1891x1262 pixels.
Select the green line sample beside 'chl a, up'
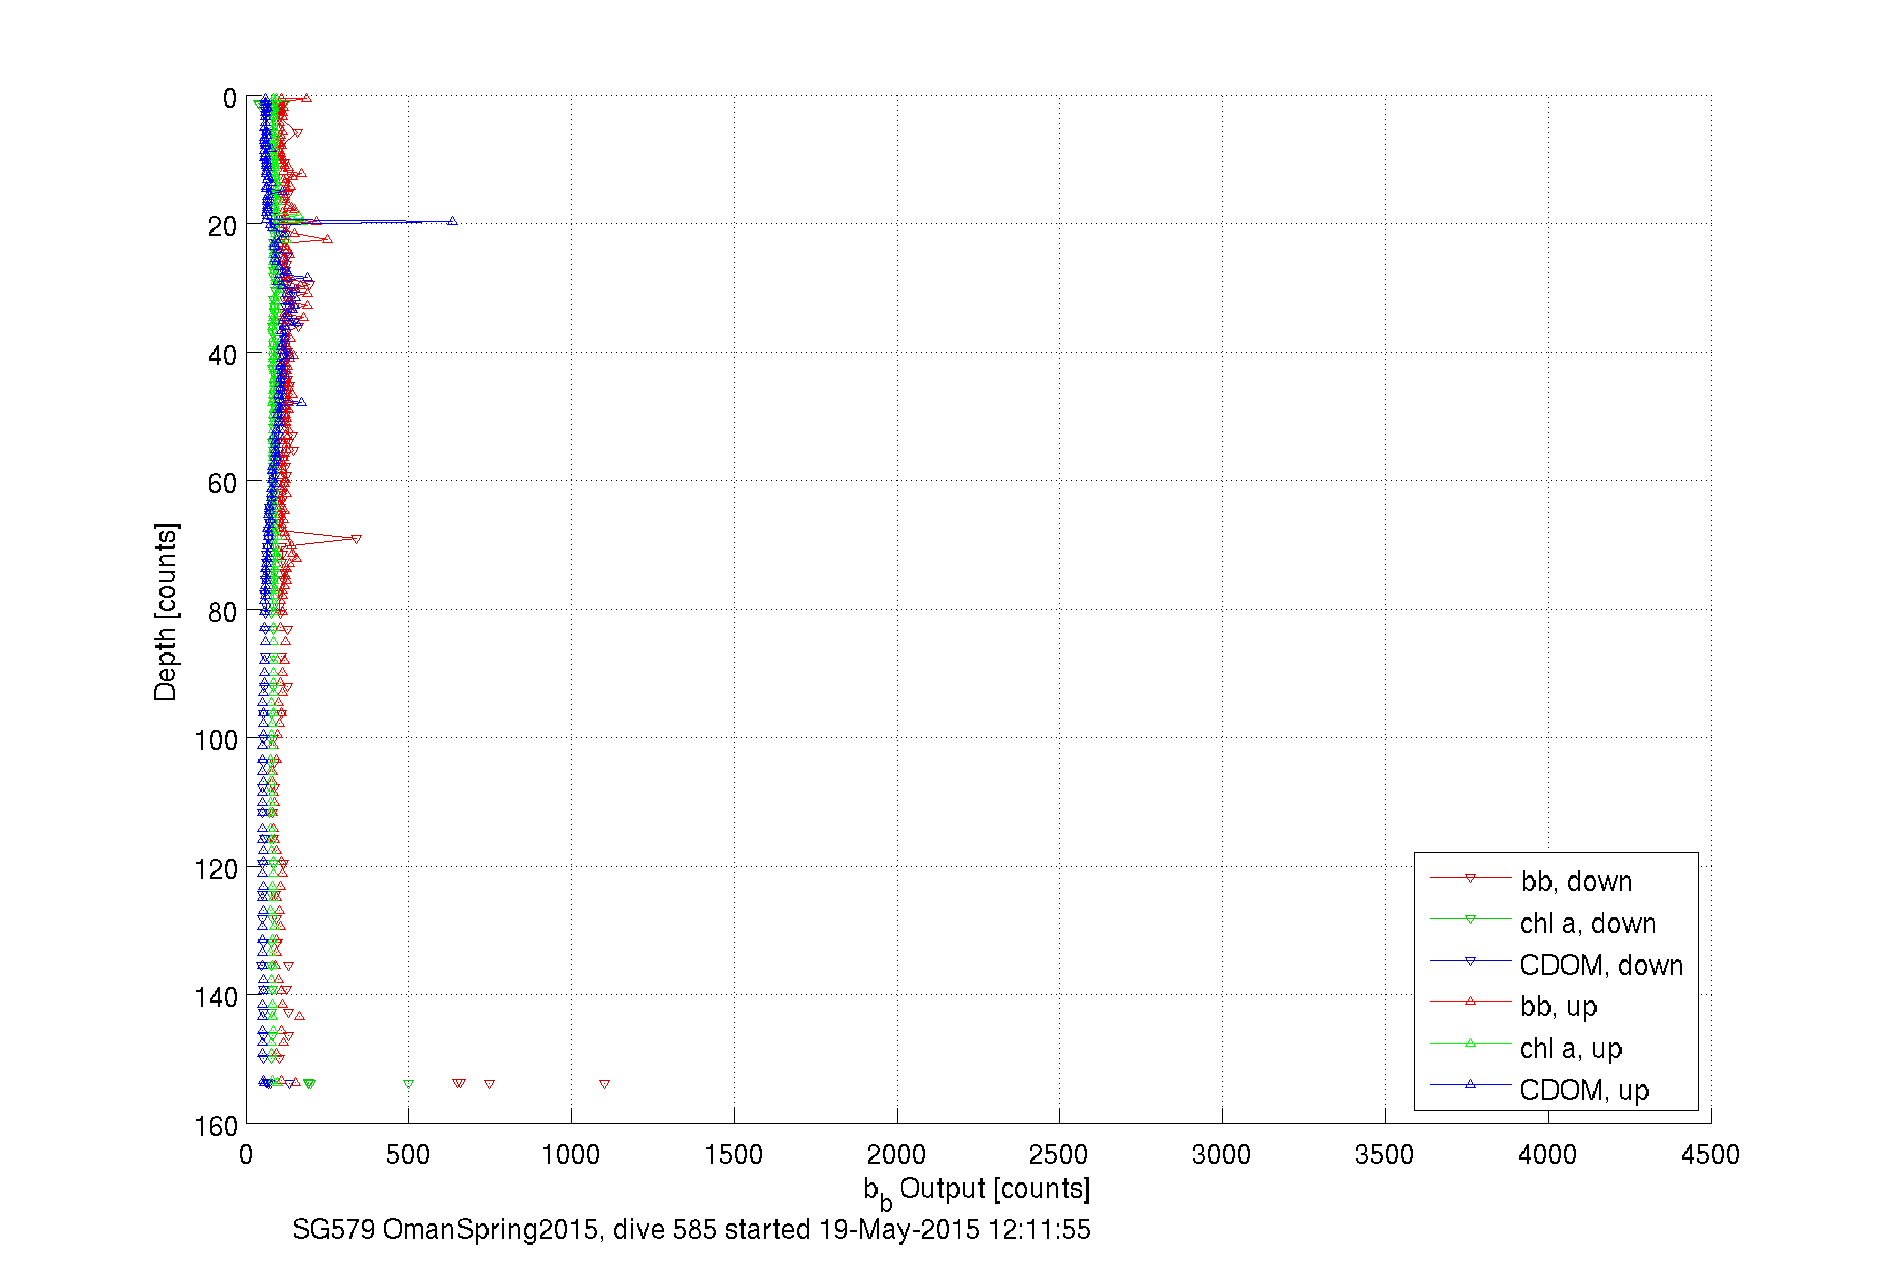coord(1470,1043)
